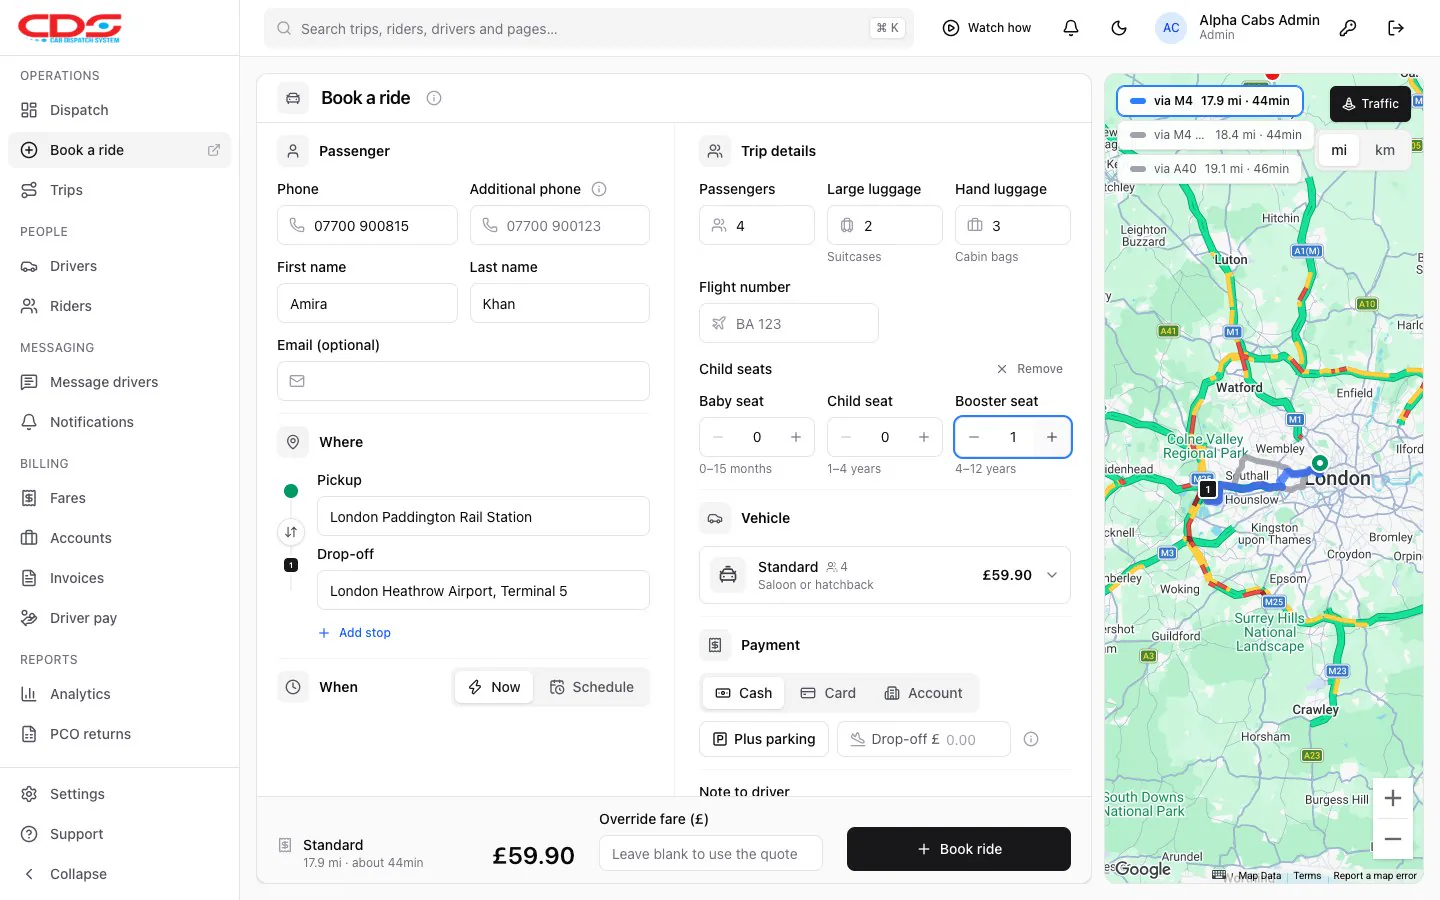Switch map distance units to mi

tap(1339, 150)
